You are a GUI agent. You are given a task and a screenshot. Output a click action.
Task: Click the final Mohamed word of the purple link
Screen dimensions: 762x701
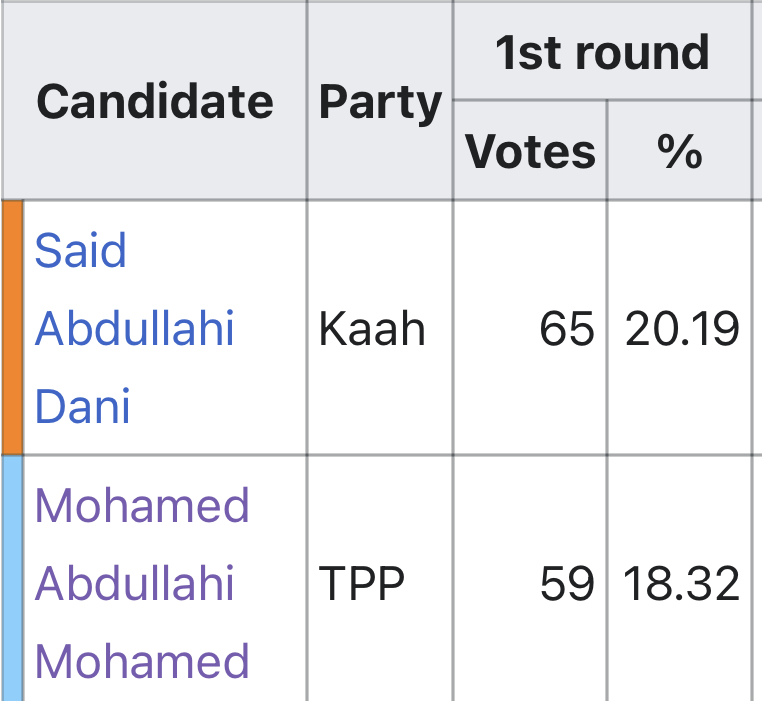pos(142,661)
